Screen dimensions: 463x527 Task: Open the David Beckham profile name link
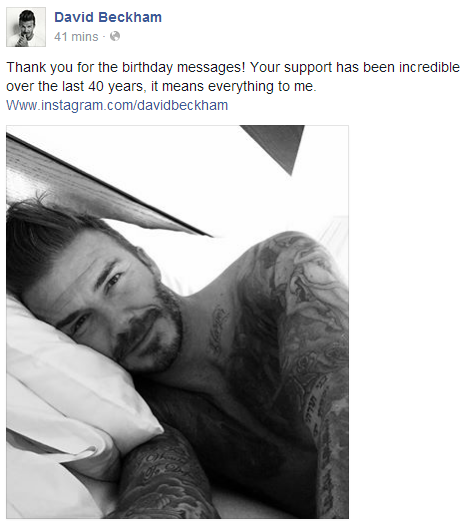108,17
